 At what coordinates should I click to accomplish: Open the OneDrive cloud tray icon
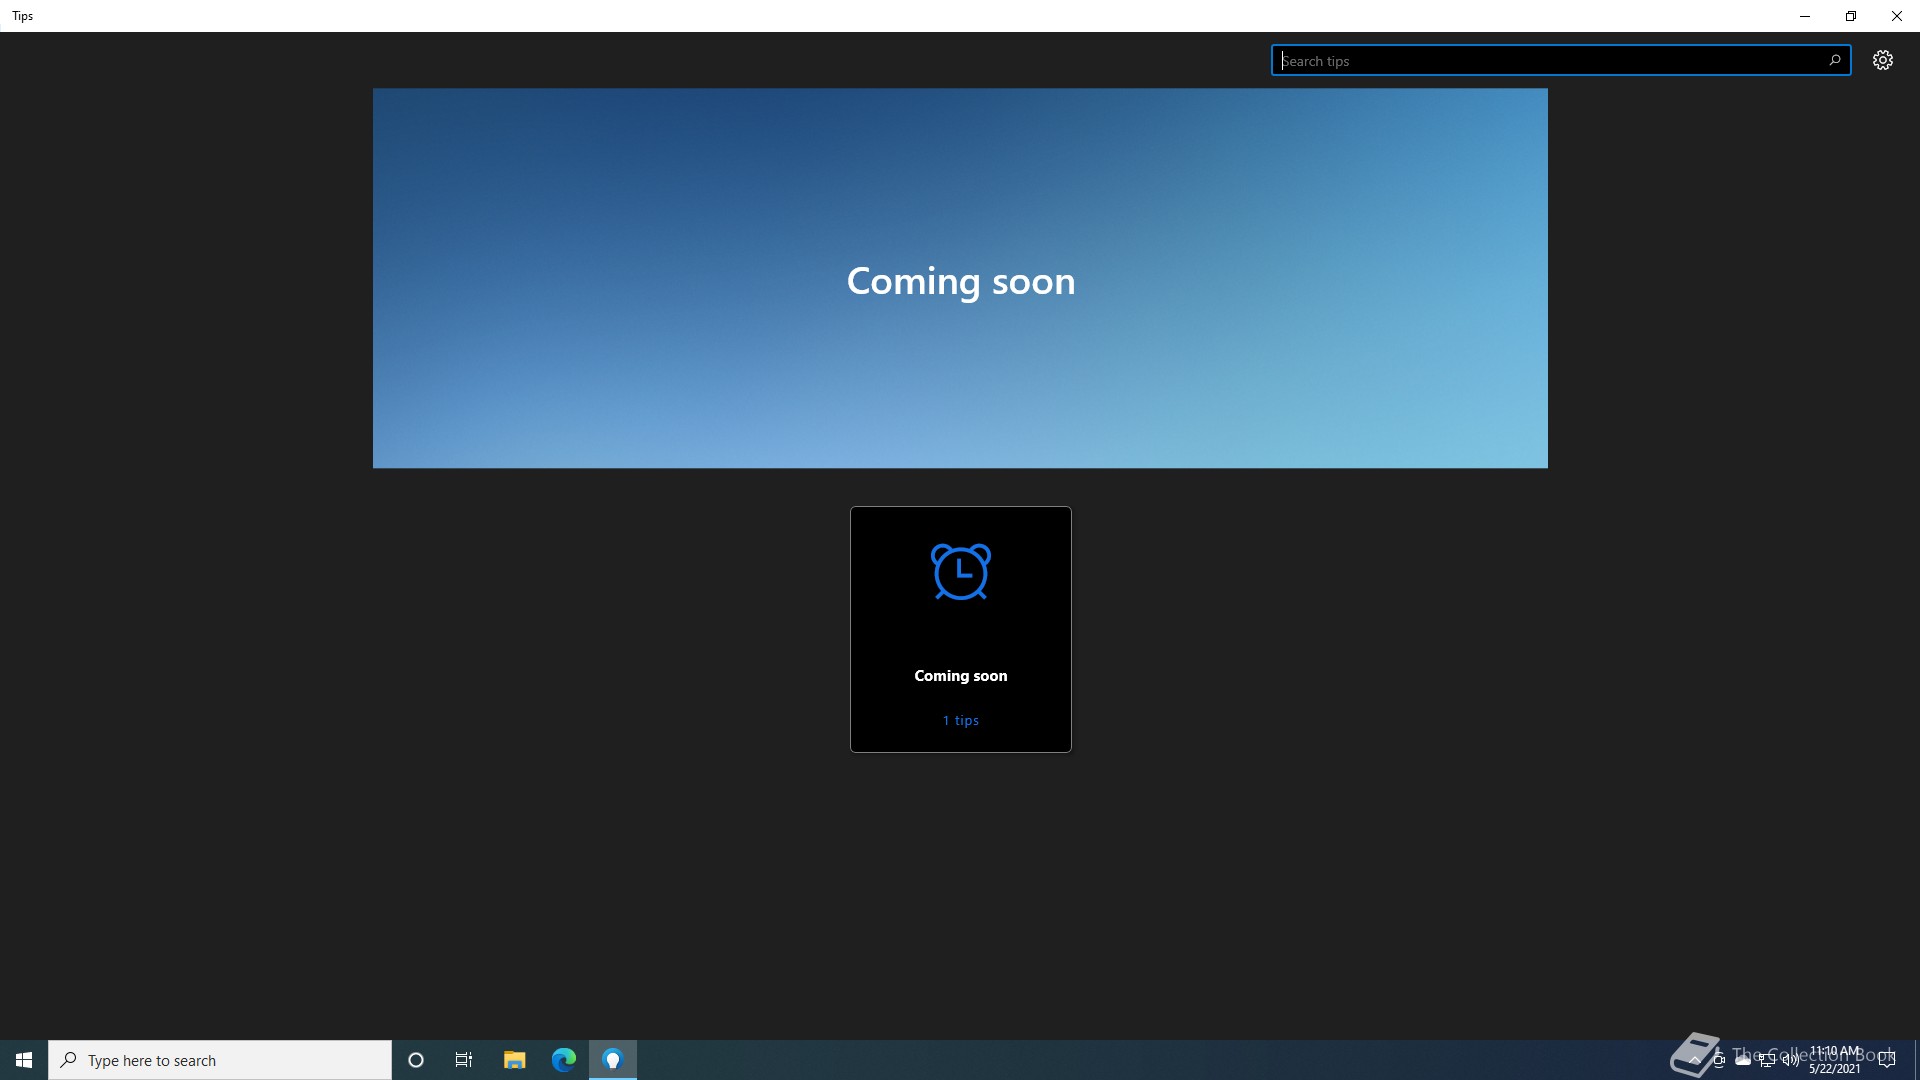[1743, 1060]
